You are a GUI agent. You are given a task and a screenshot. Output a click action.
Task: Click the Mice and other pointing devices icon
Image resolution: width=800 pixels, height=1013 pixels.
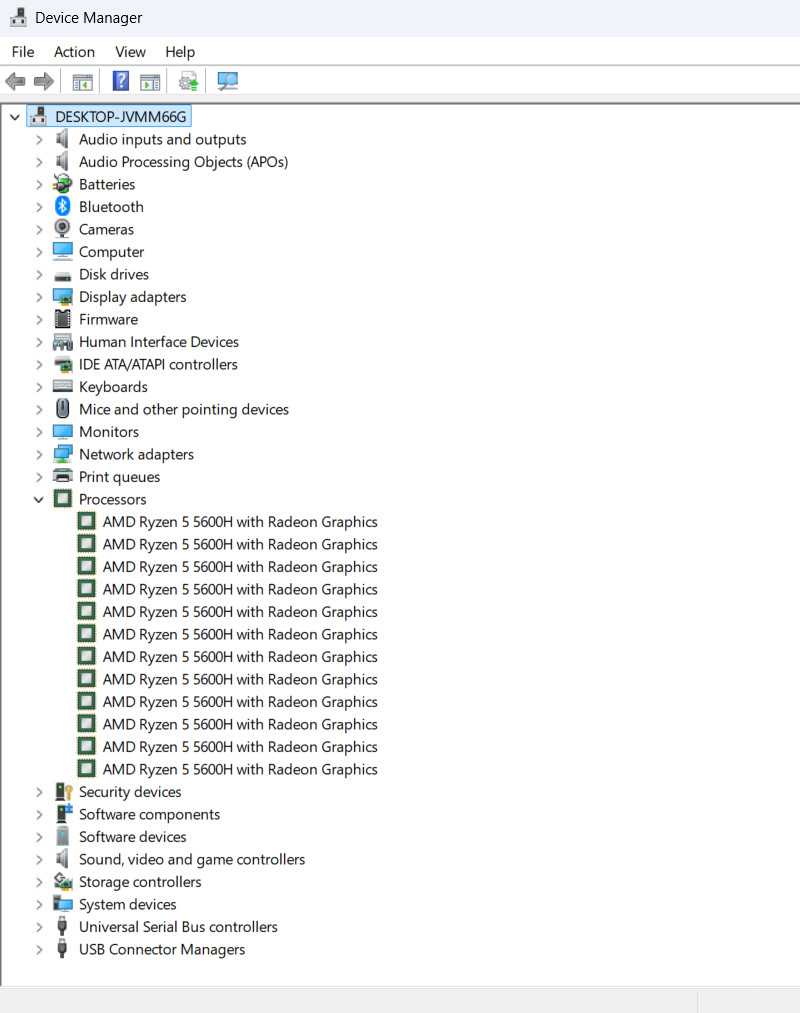[63, 409]
